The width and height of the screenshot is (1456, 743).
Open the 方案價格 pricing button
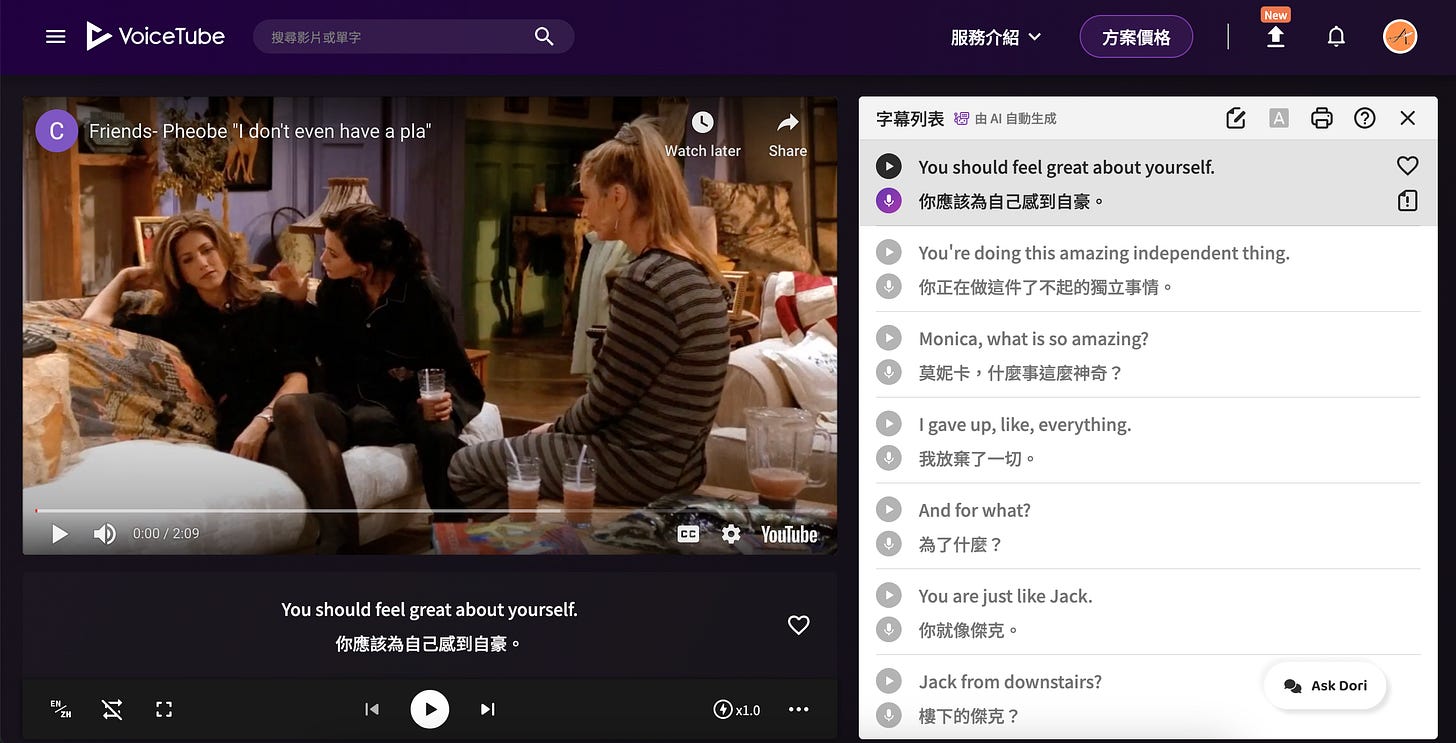coord(1136,37)
